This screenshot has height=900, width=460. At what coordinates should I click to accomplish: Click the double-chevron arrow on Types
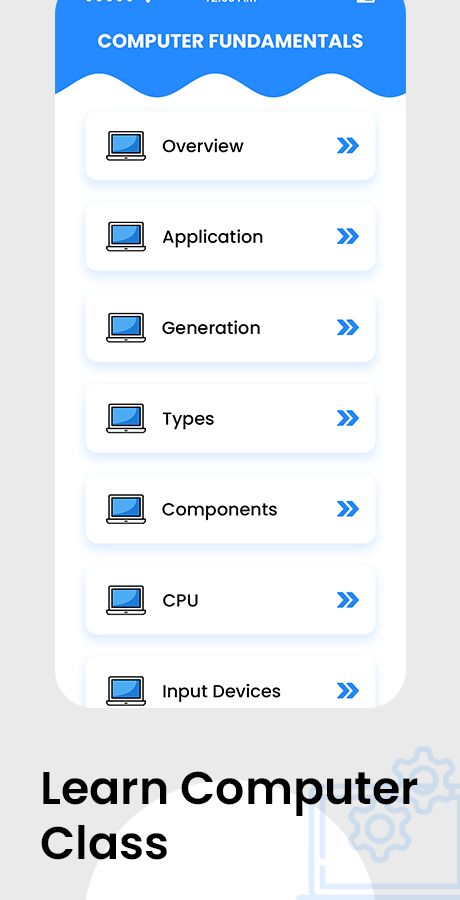coord(347,418)
